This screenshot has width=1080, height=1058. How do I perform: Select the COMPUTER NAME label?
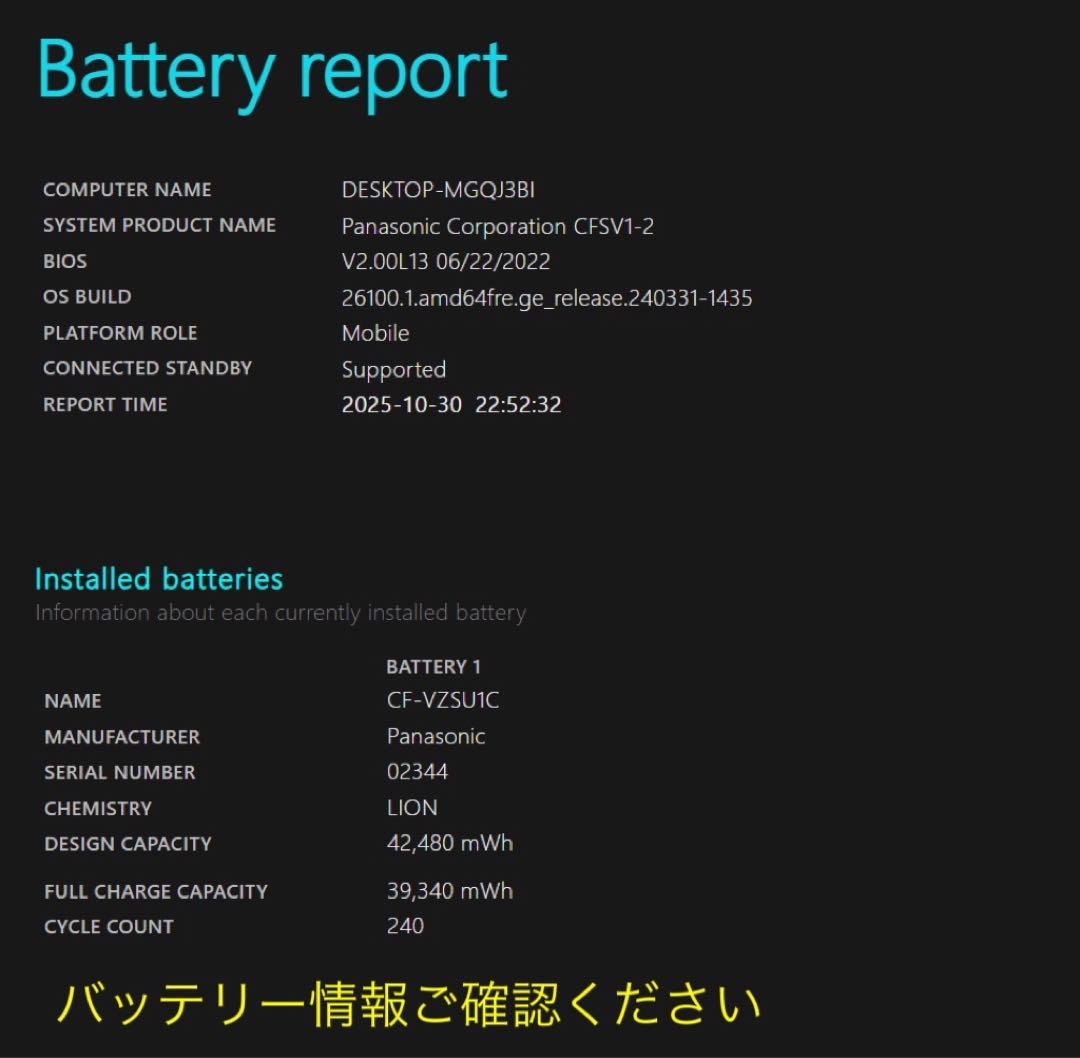(x=127, y=189)
